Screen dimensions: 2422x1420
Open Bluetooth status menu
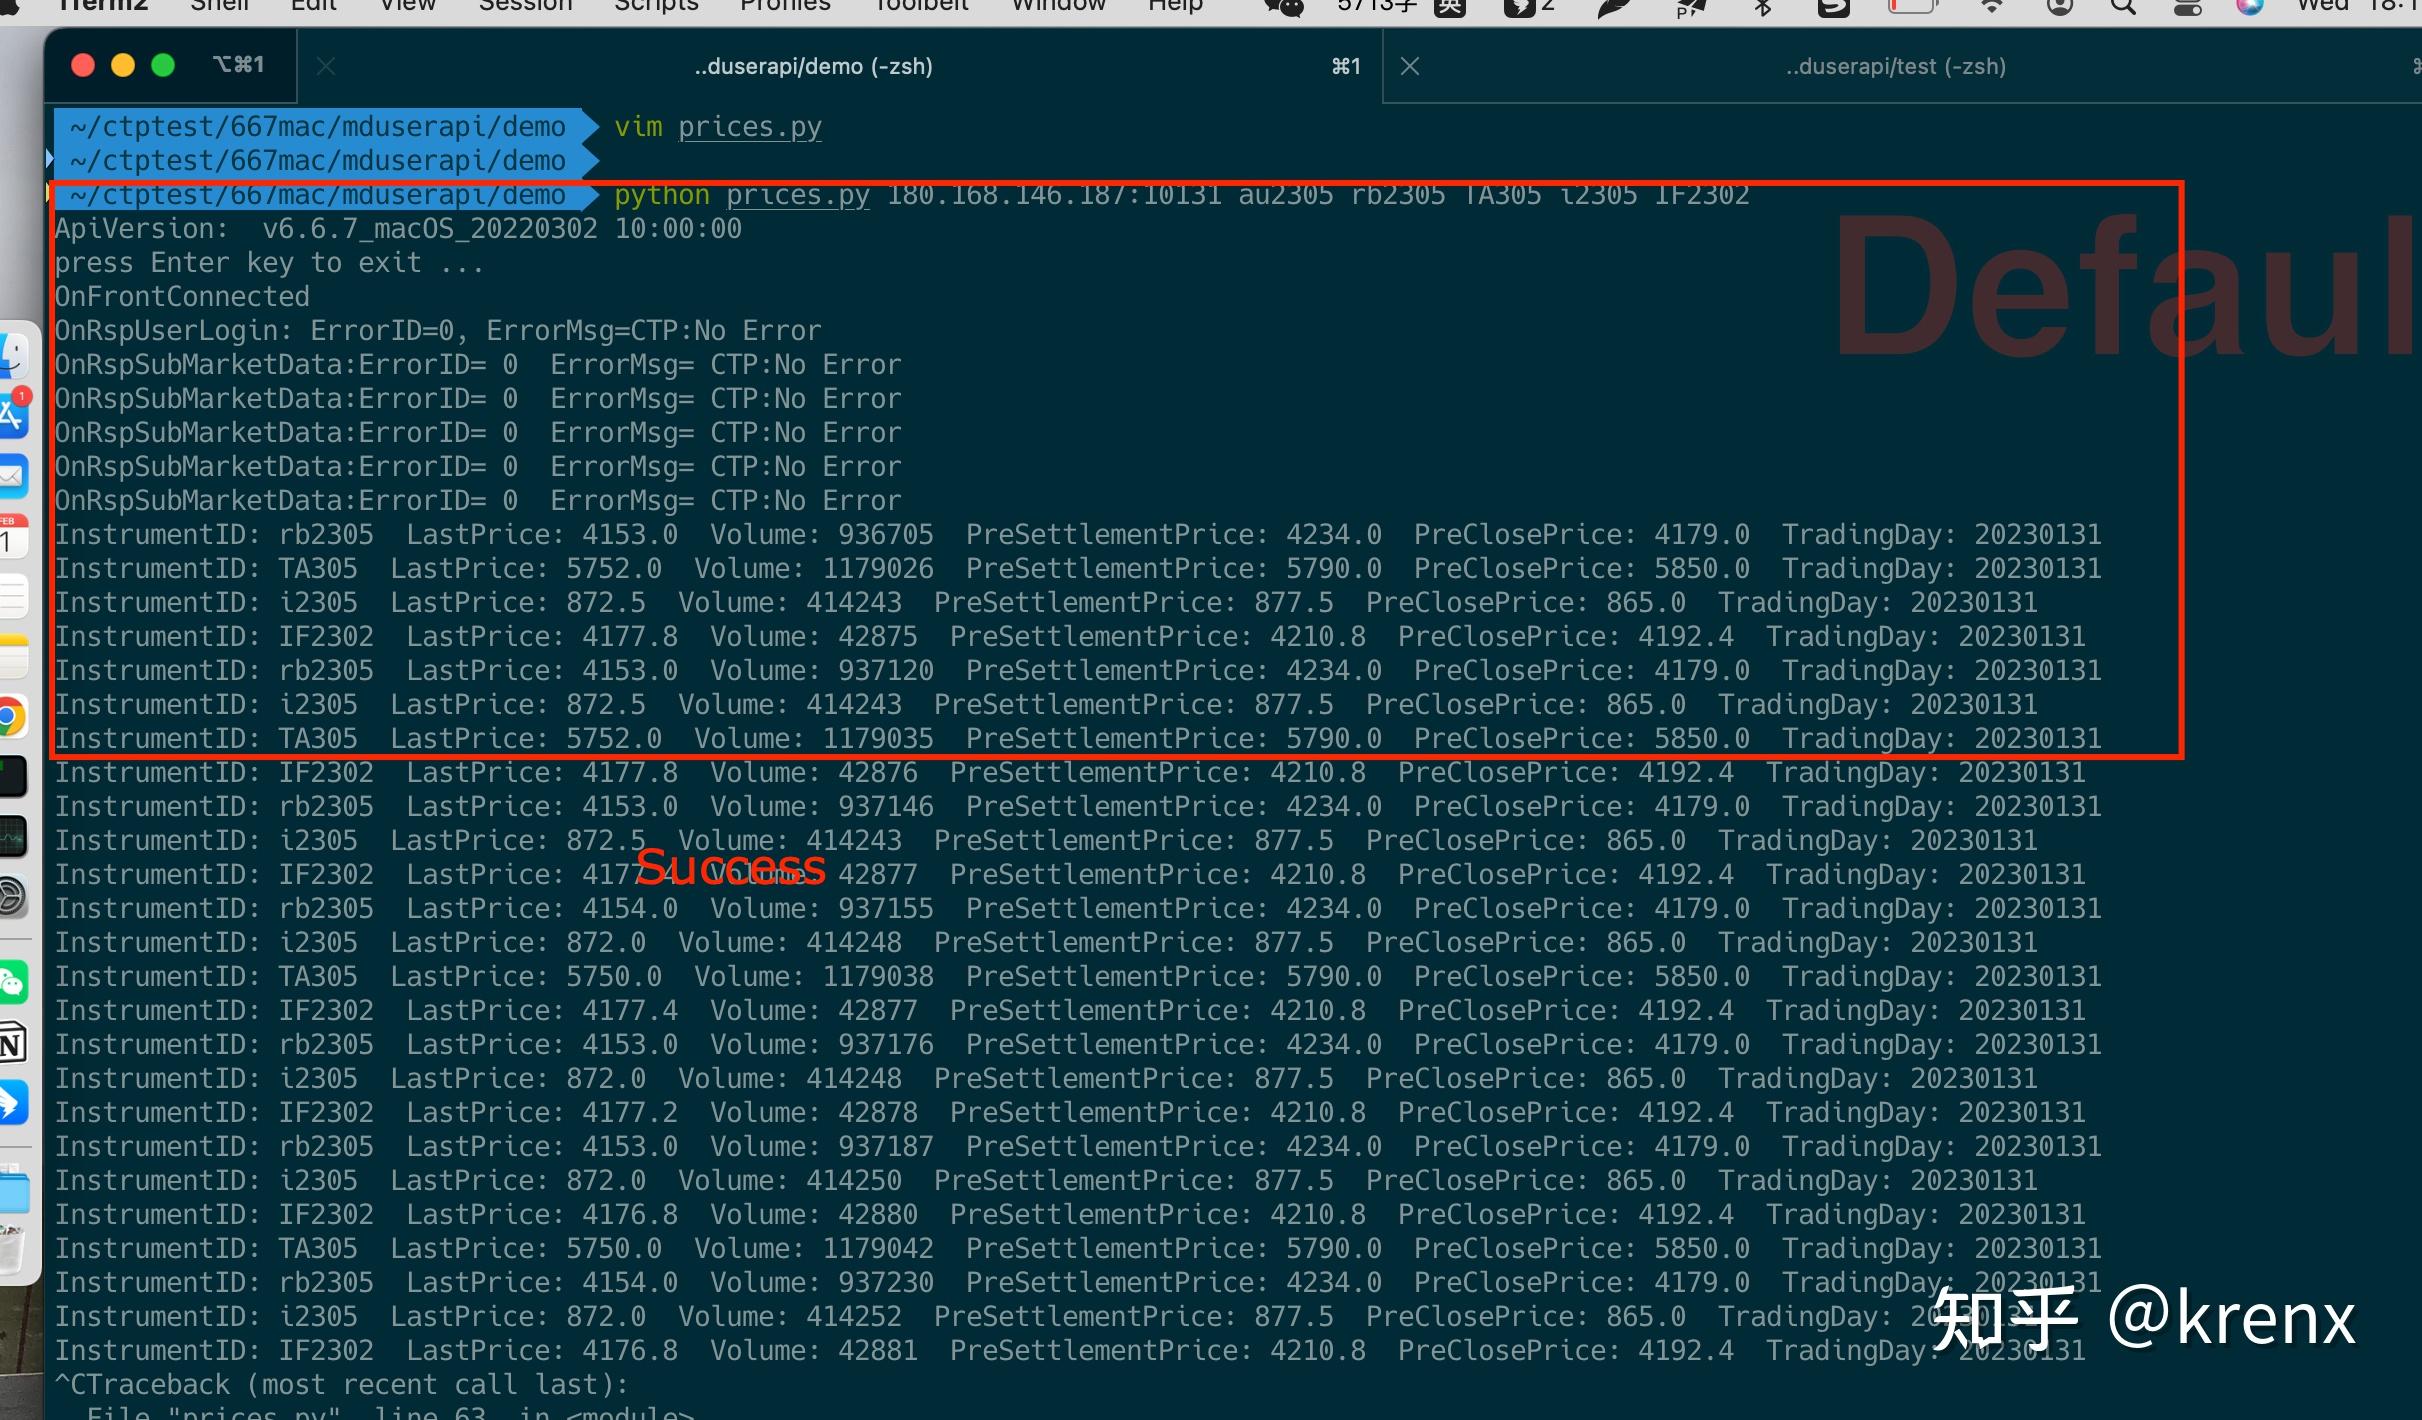point(1762,8)
